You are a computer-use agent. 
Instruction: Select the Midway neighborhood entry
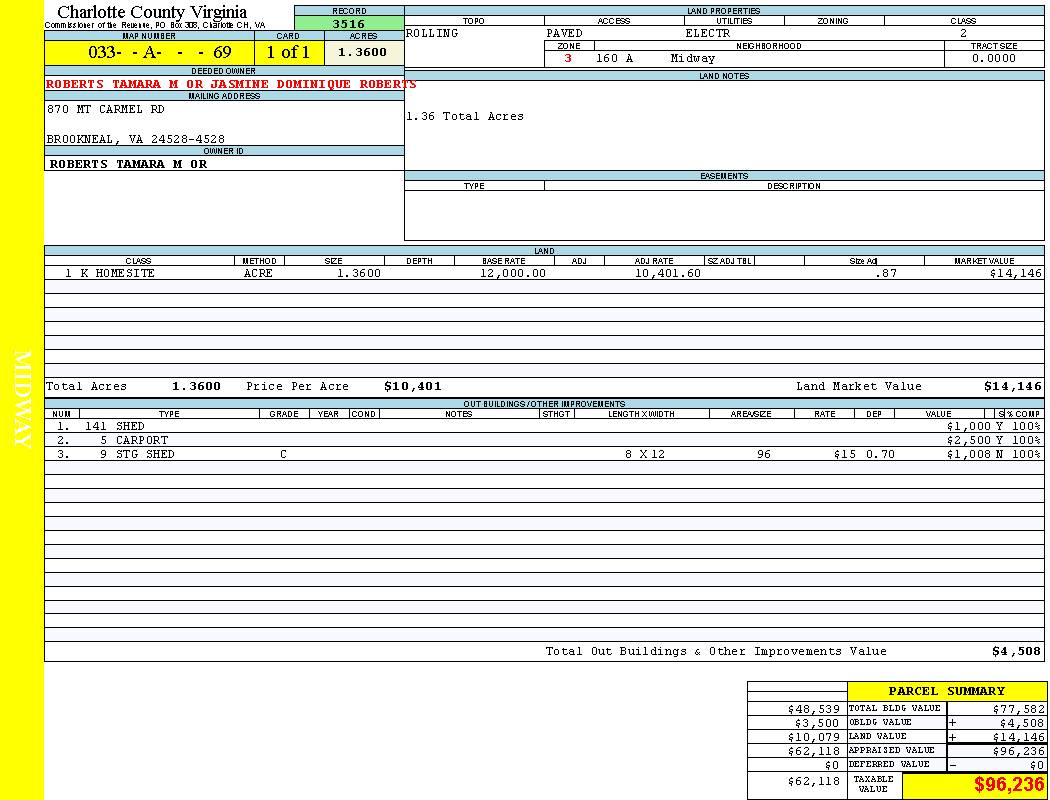point(693,58)
